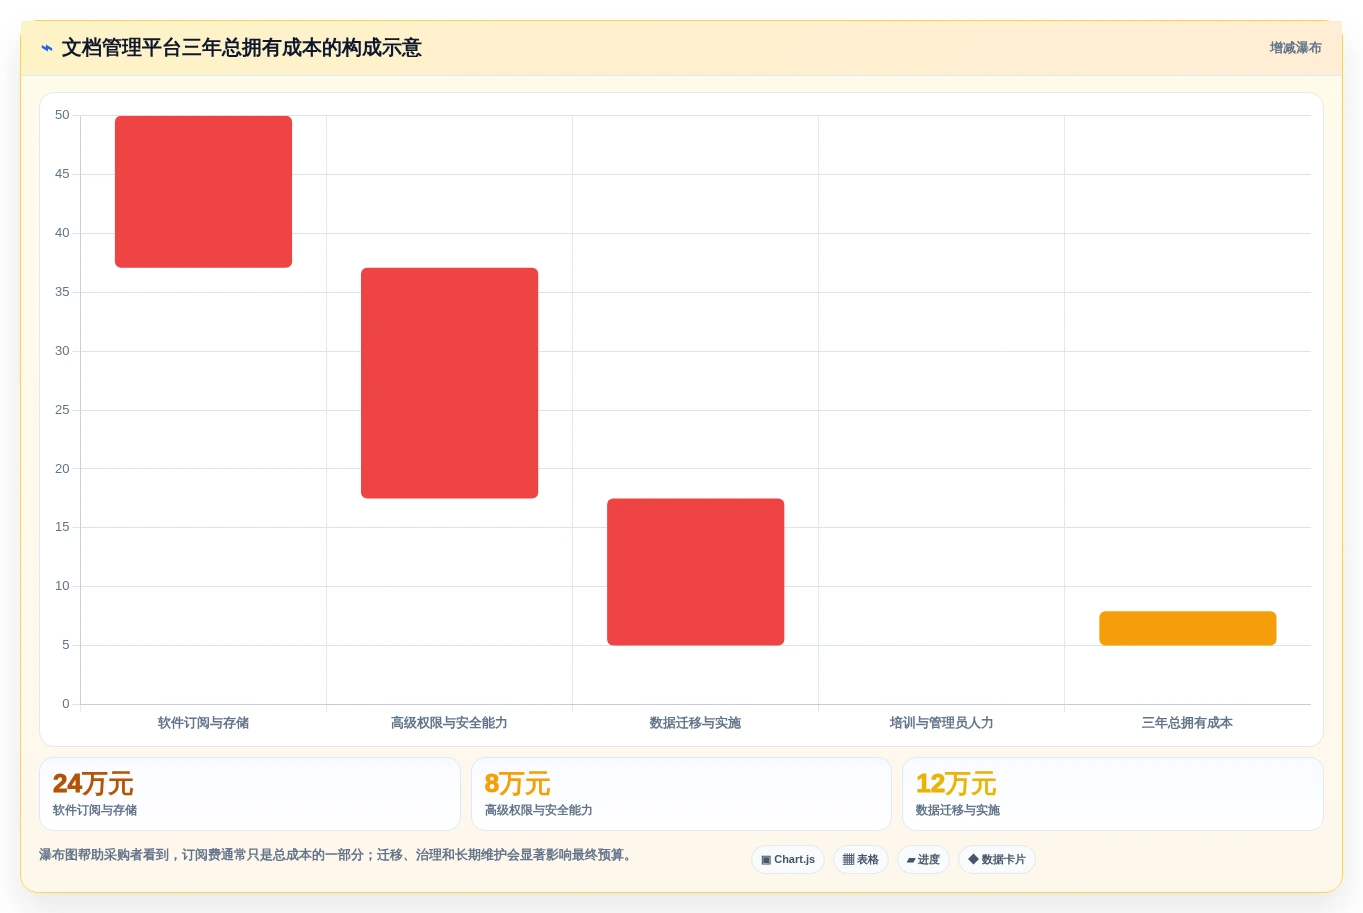Image resolution: width=1363 pixels, height=913 pixels.
Task: Click the red 高级权限与安全能力 waterfall bar
Action: [449, 383]
